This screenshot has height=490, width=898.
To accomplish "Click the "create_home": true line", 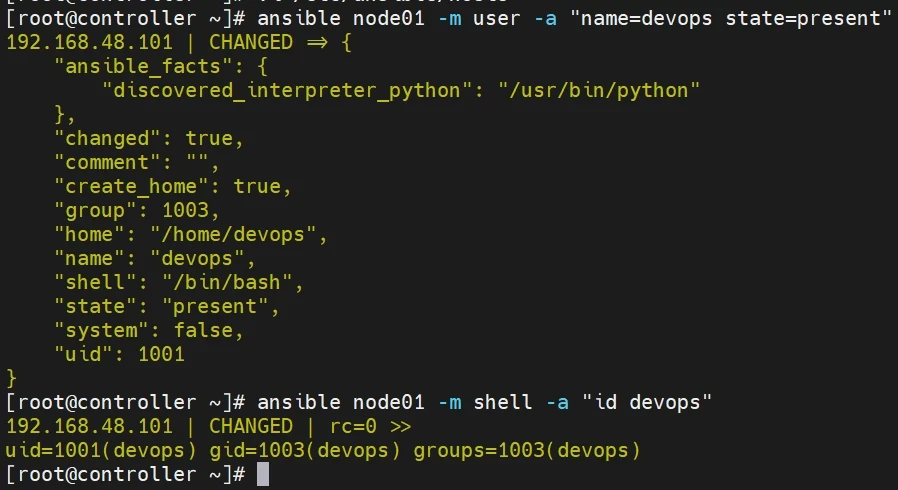I will coord(172,186).
